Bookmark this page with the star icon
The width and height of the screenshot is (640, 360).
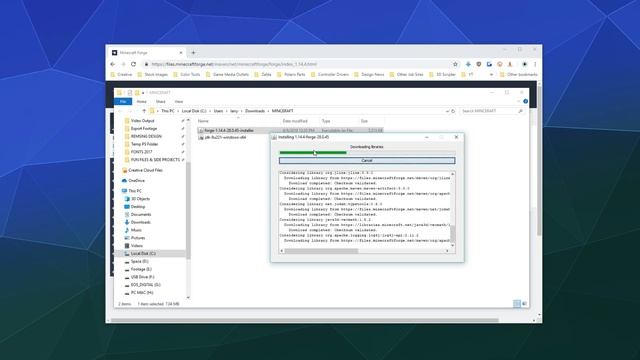(456, 64)
